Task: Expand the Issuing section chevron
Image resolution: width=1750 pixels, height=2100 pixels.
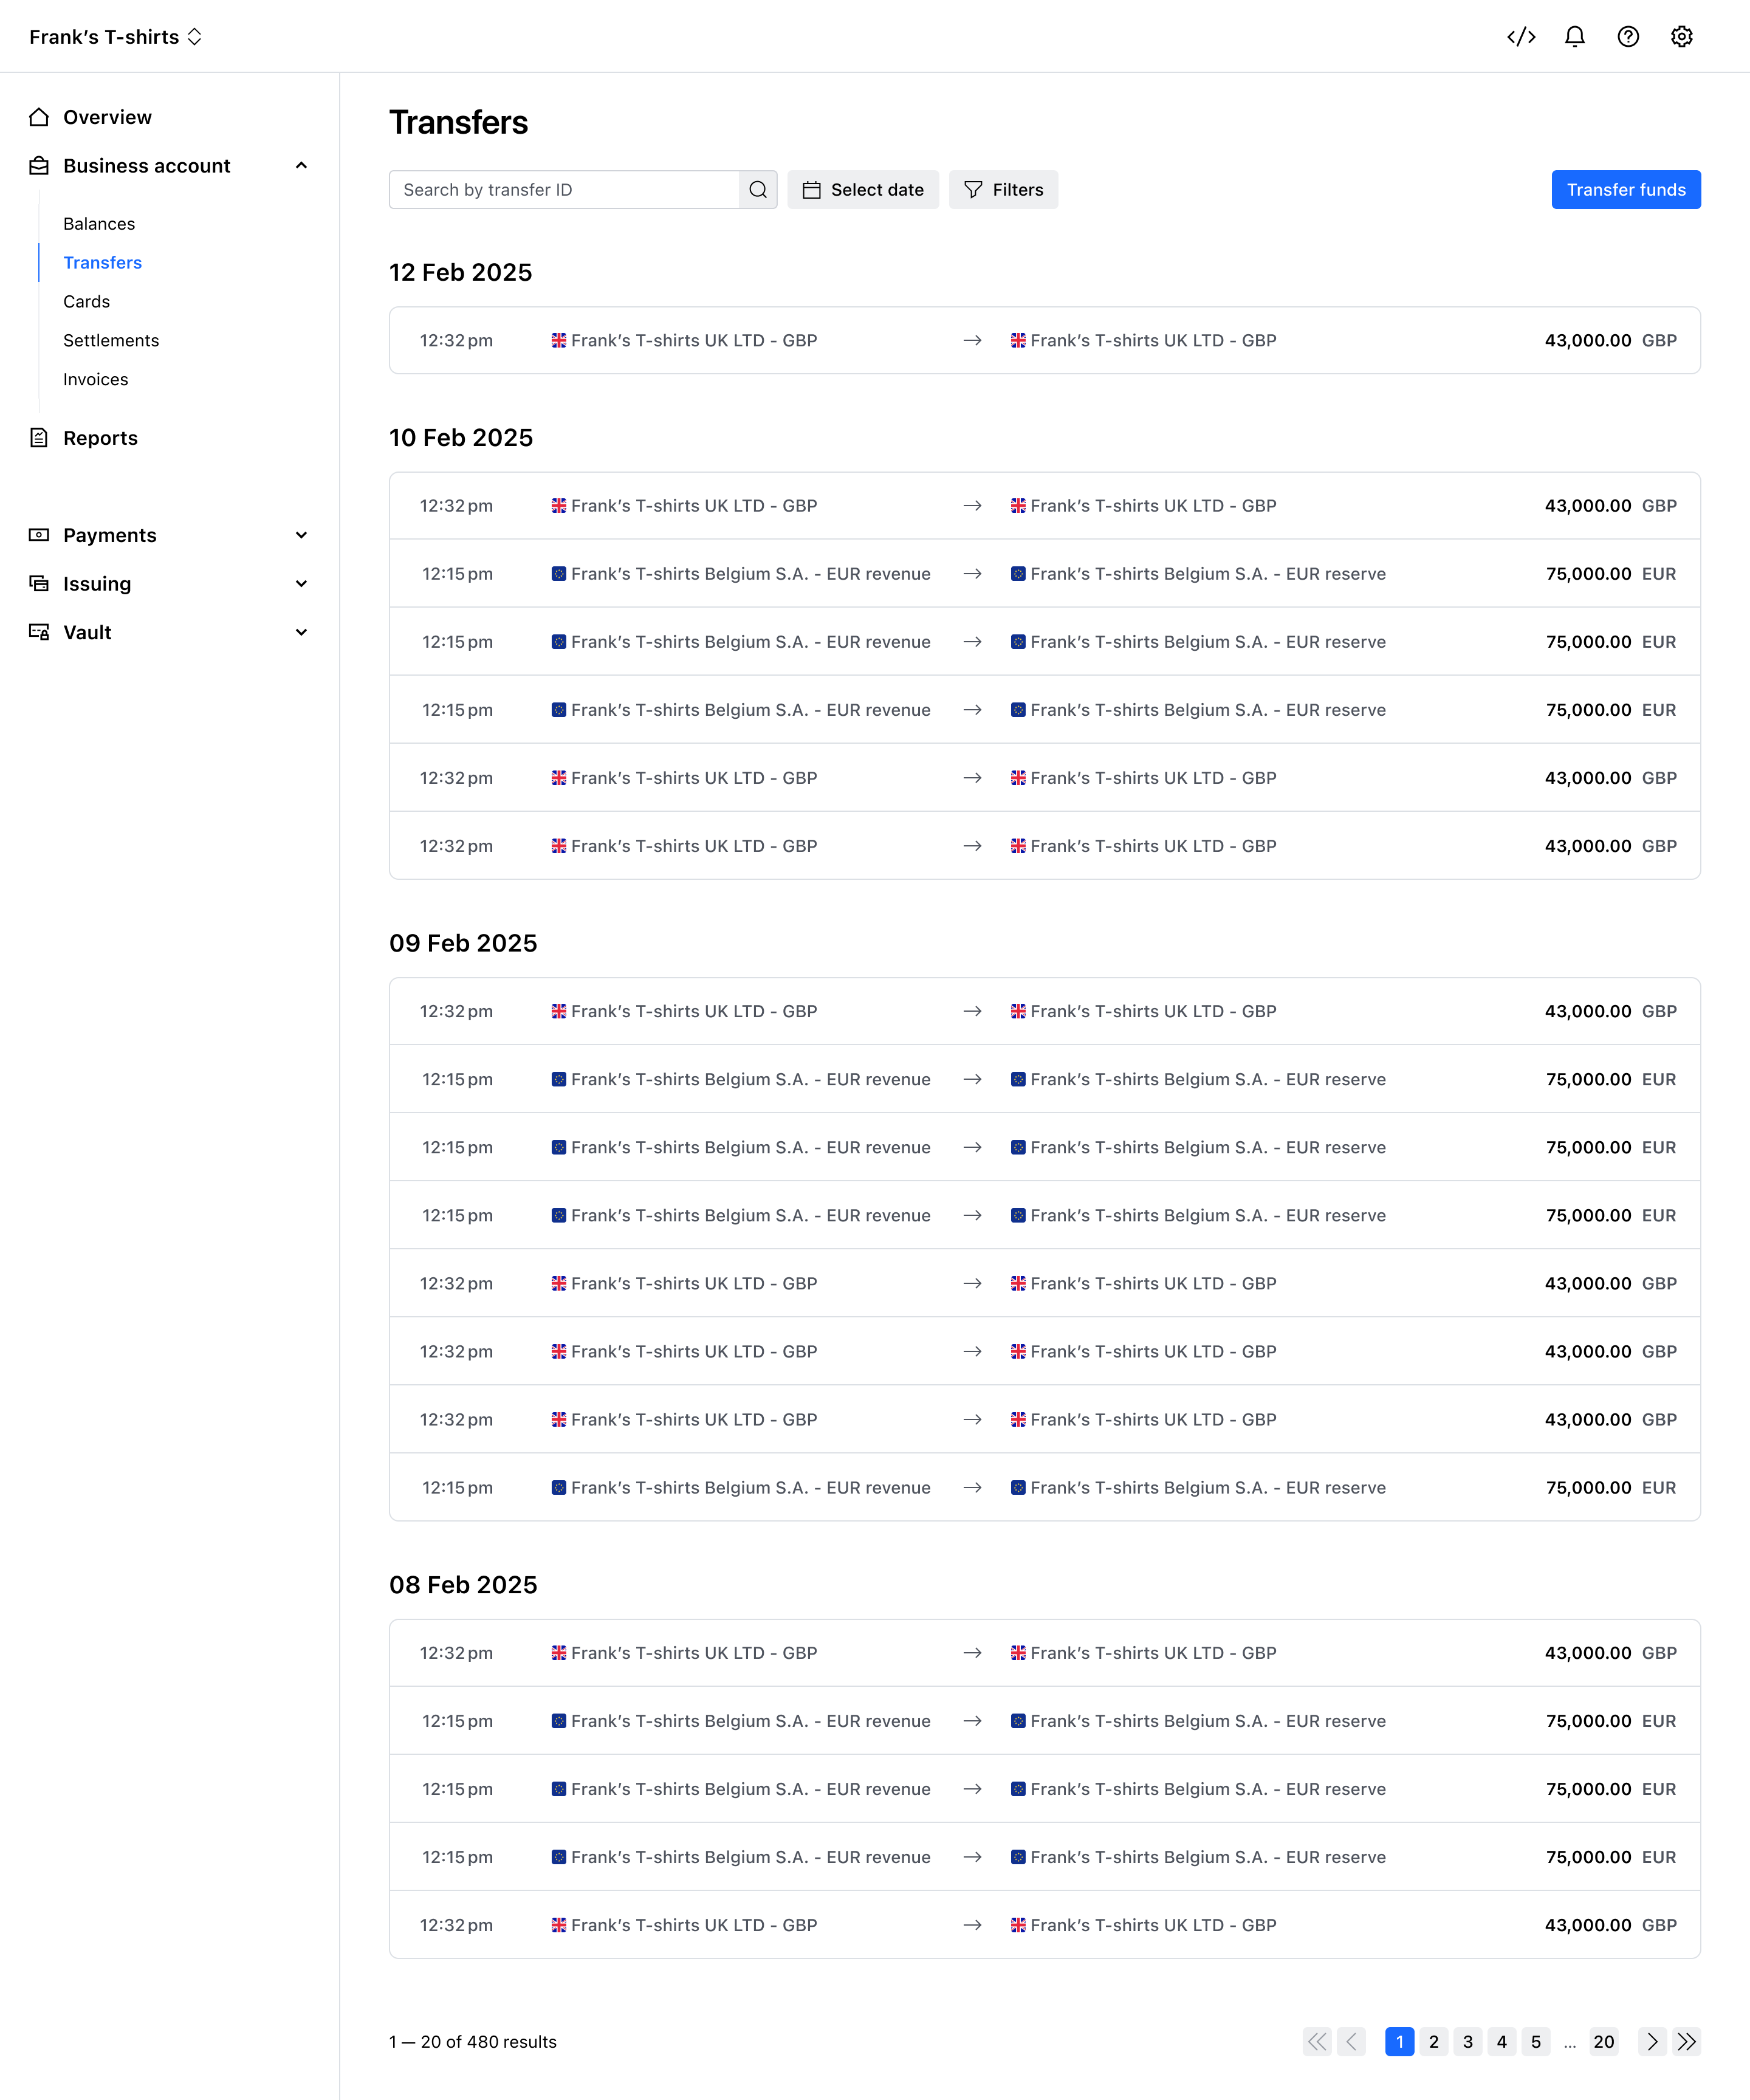Action: click(x=301, y=584)
